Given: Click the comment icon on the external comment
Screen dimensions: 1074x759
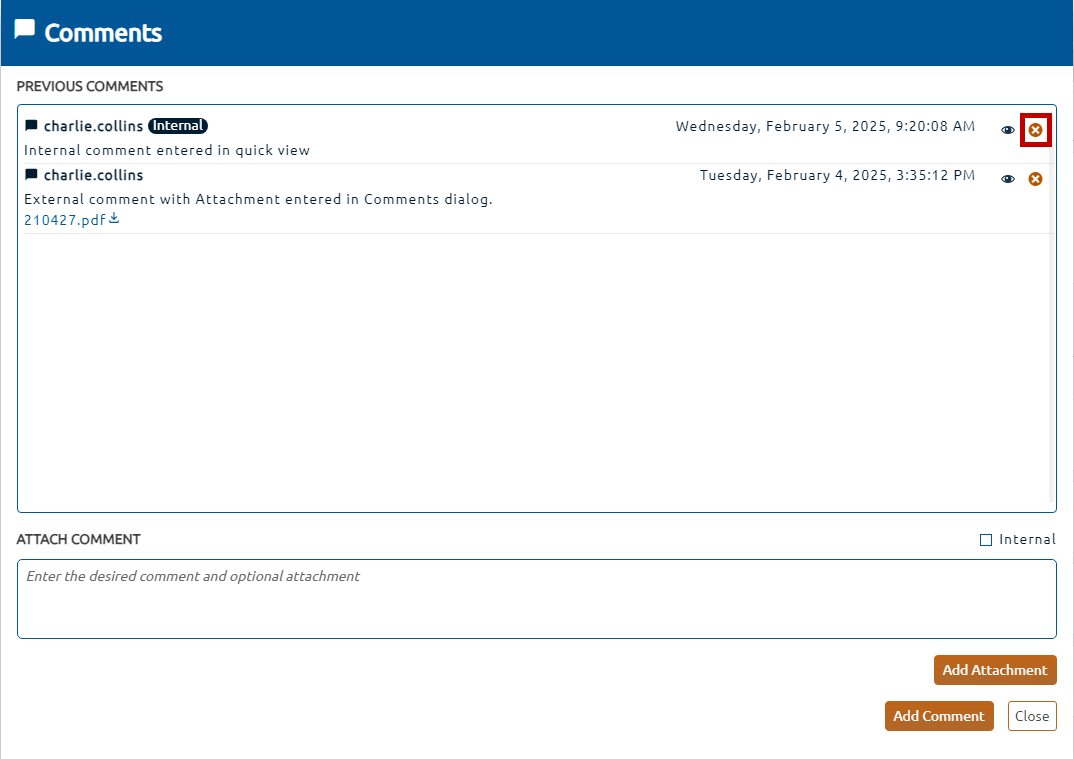Looking at the screenshot, I should 31,175.
